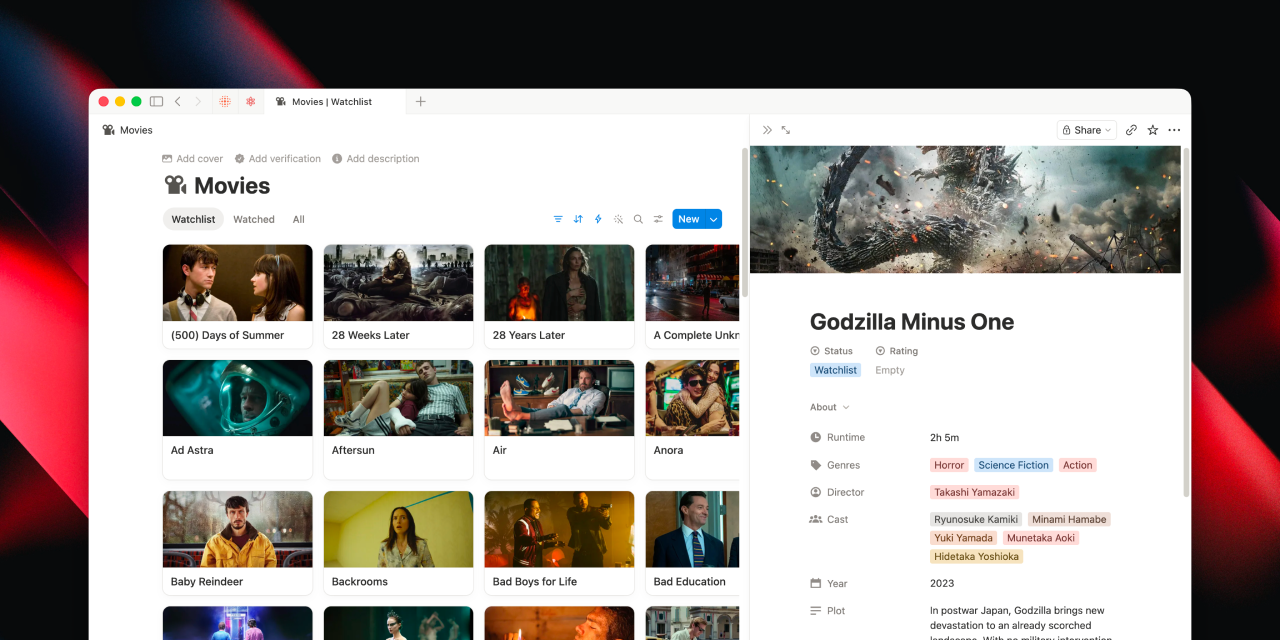The height and width of the screenshot is (640, 1280).
Task: Click the Godzilla cover image
Action: (965, 209)
